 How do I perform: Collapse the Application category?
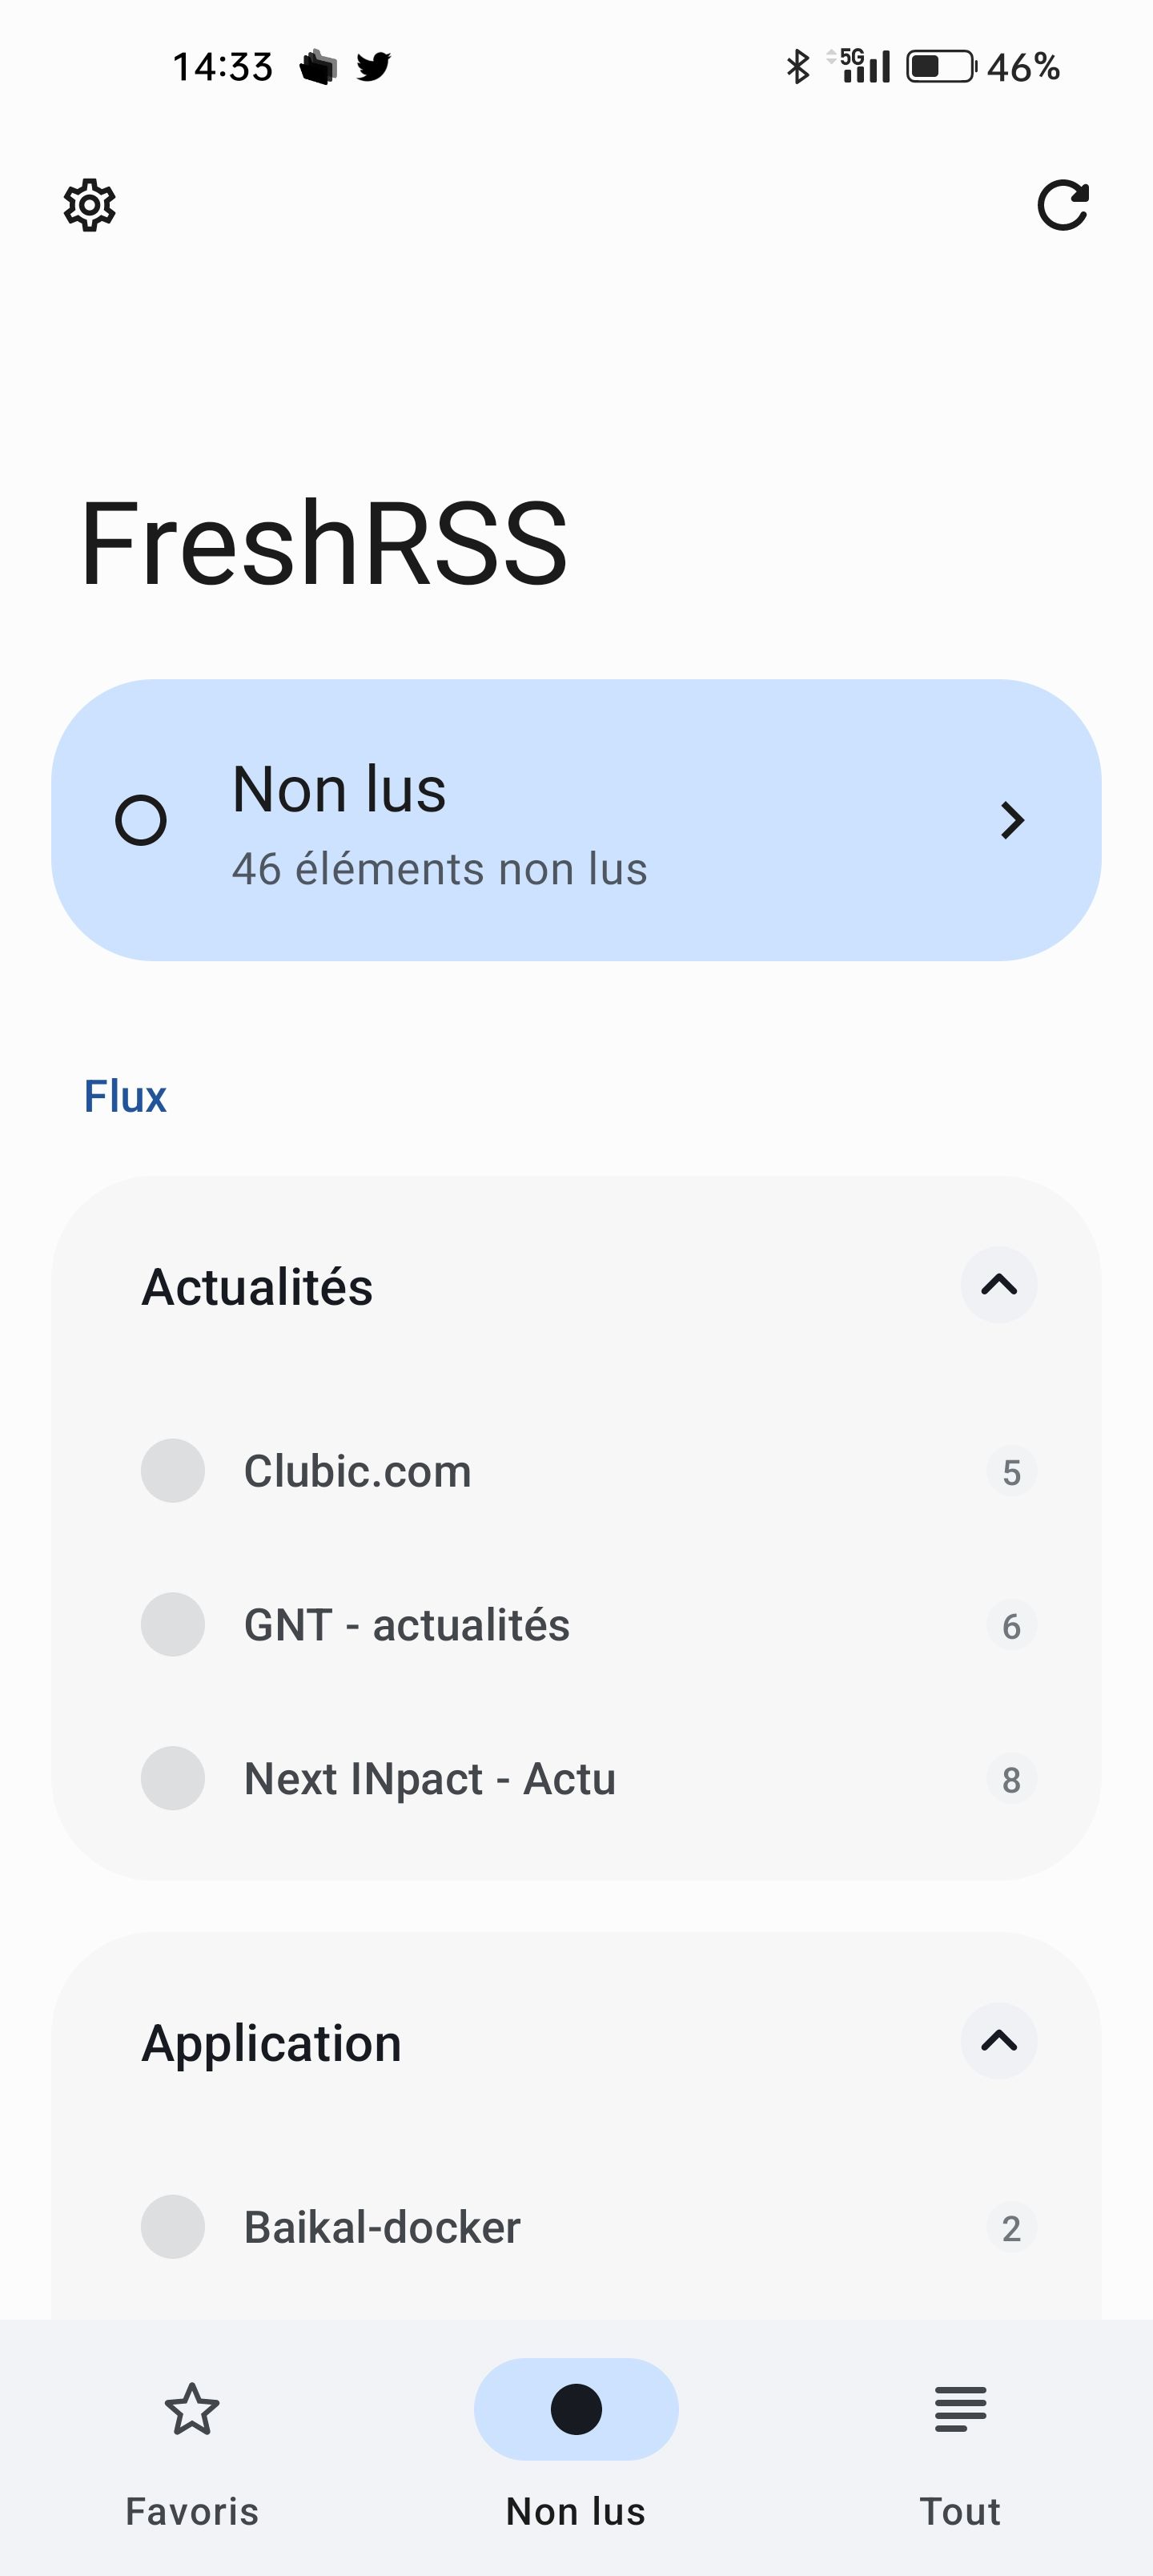click(999, 2041)
